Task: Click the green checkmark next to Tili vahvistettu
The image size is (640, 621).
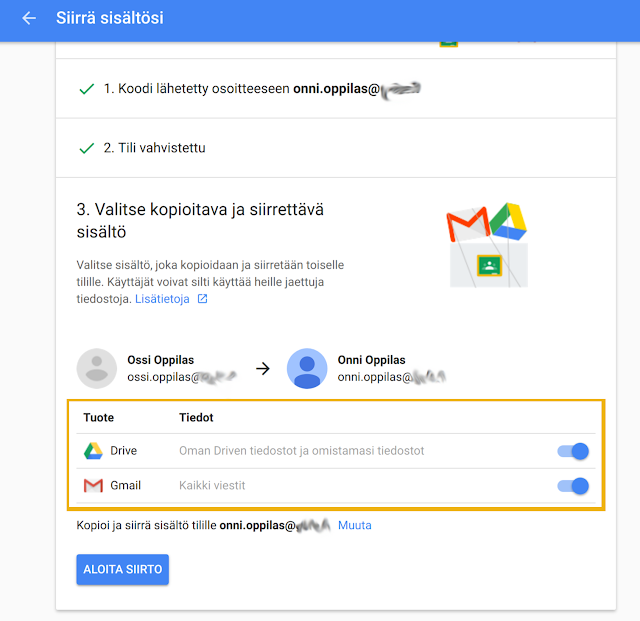Action: 87,148
